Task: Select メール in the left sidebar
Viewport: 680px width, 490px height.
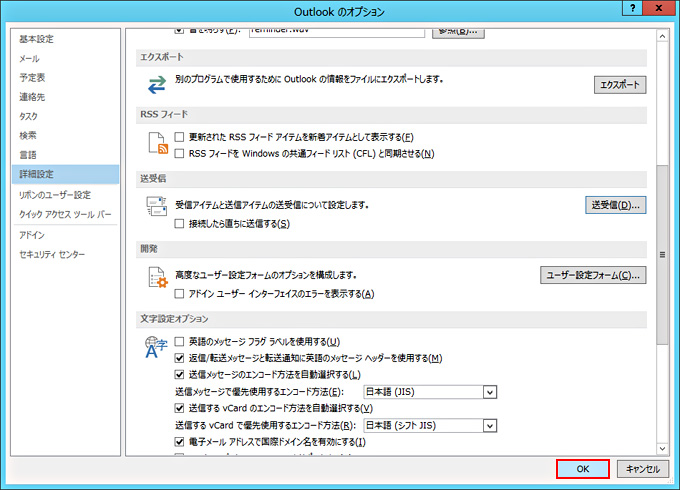Action: click(29, 59)
